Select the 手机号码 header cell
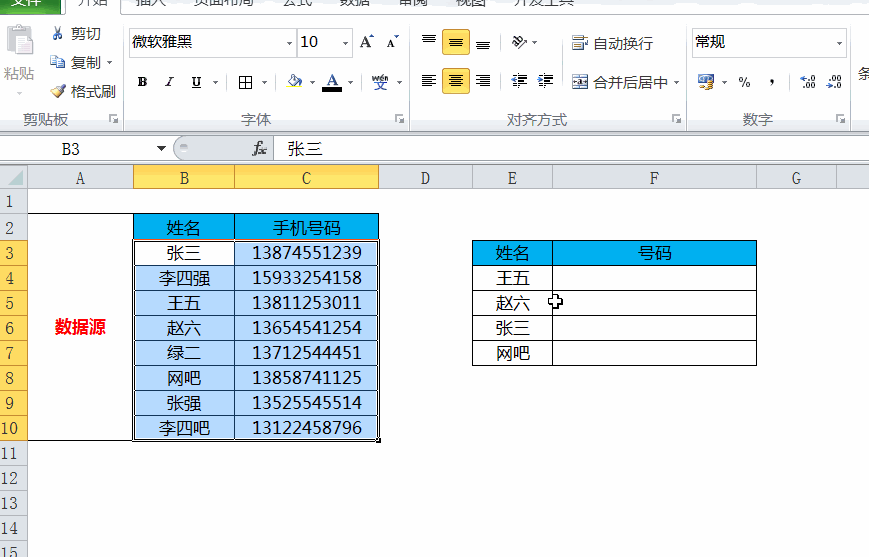869x557 pixels. click(x=306, y=227)
